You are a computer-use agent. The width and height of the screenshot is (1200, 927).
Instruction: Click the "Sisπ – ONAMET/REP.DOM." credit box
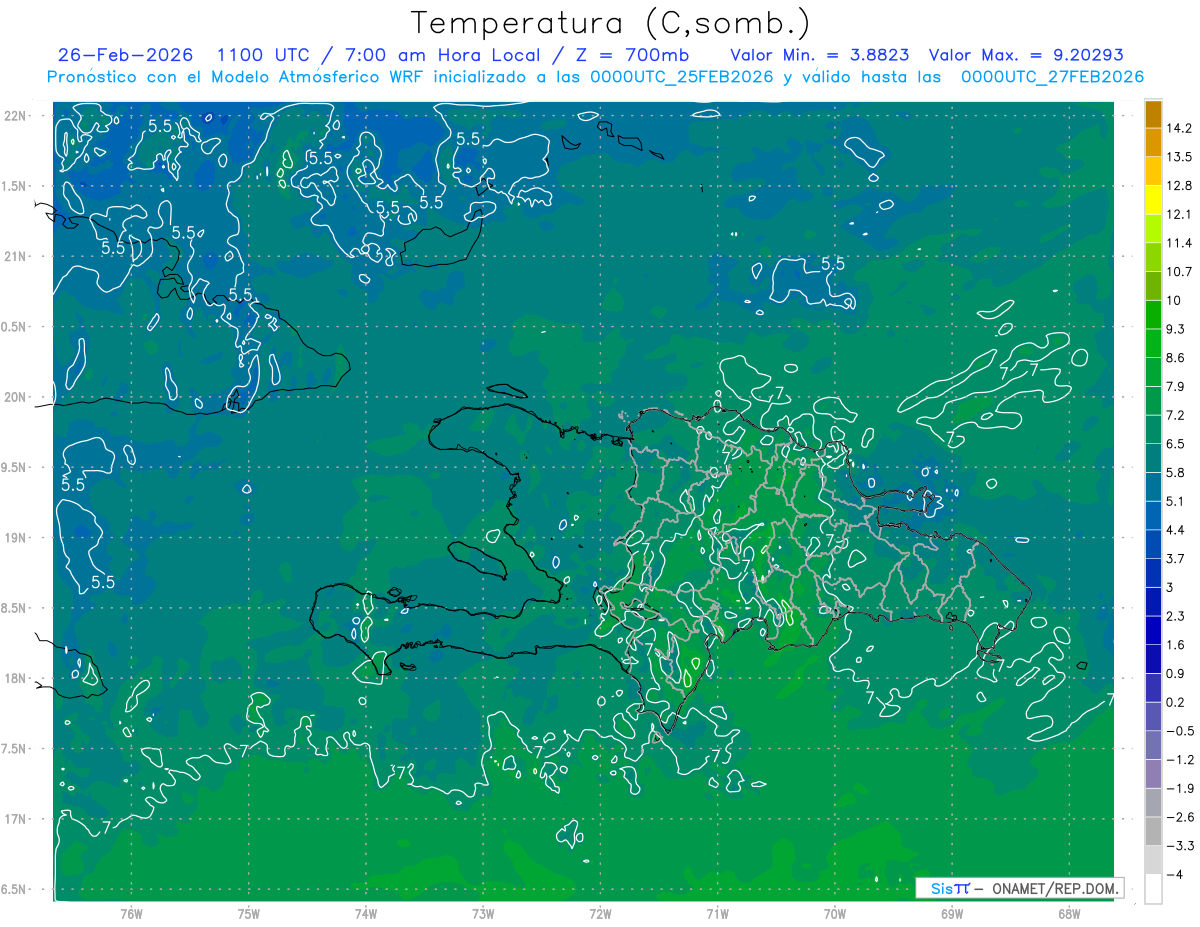click(x=1019, y=888)
